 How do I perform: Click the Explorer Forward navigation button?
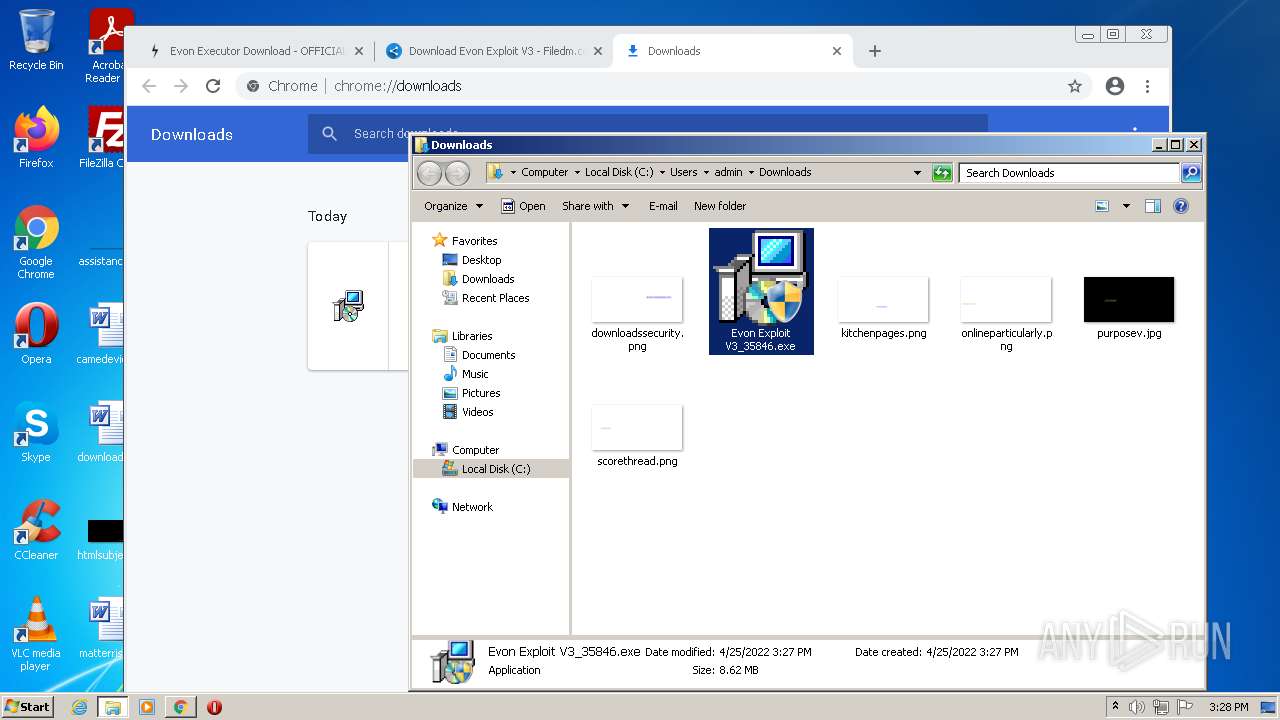pyautogui.click(x=457, y=173)
